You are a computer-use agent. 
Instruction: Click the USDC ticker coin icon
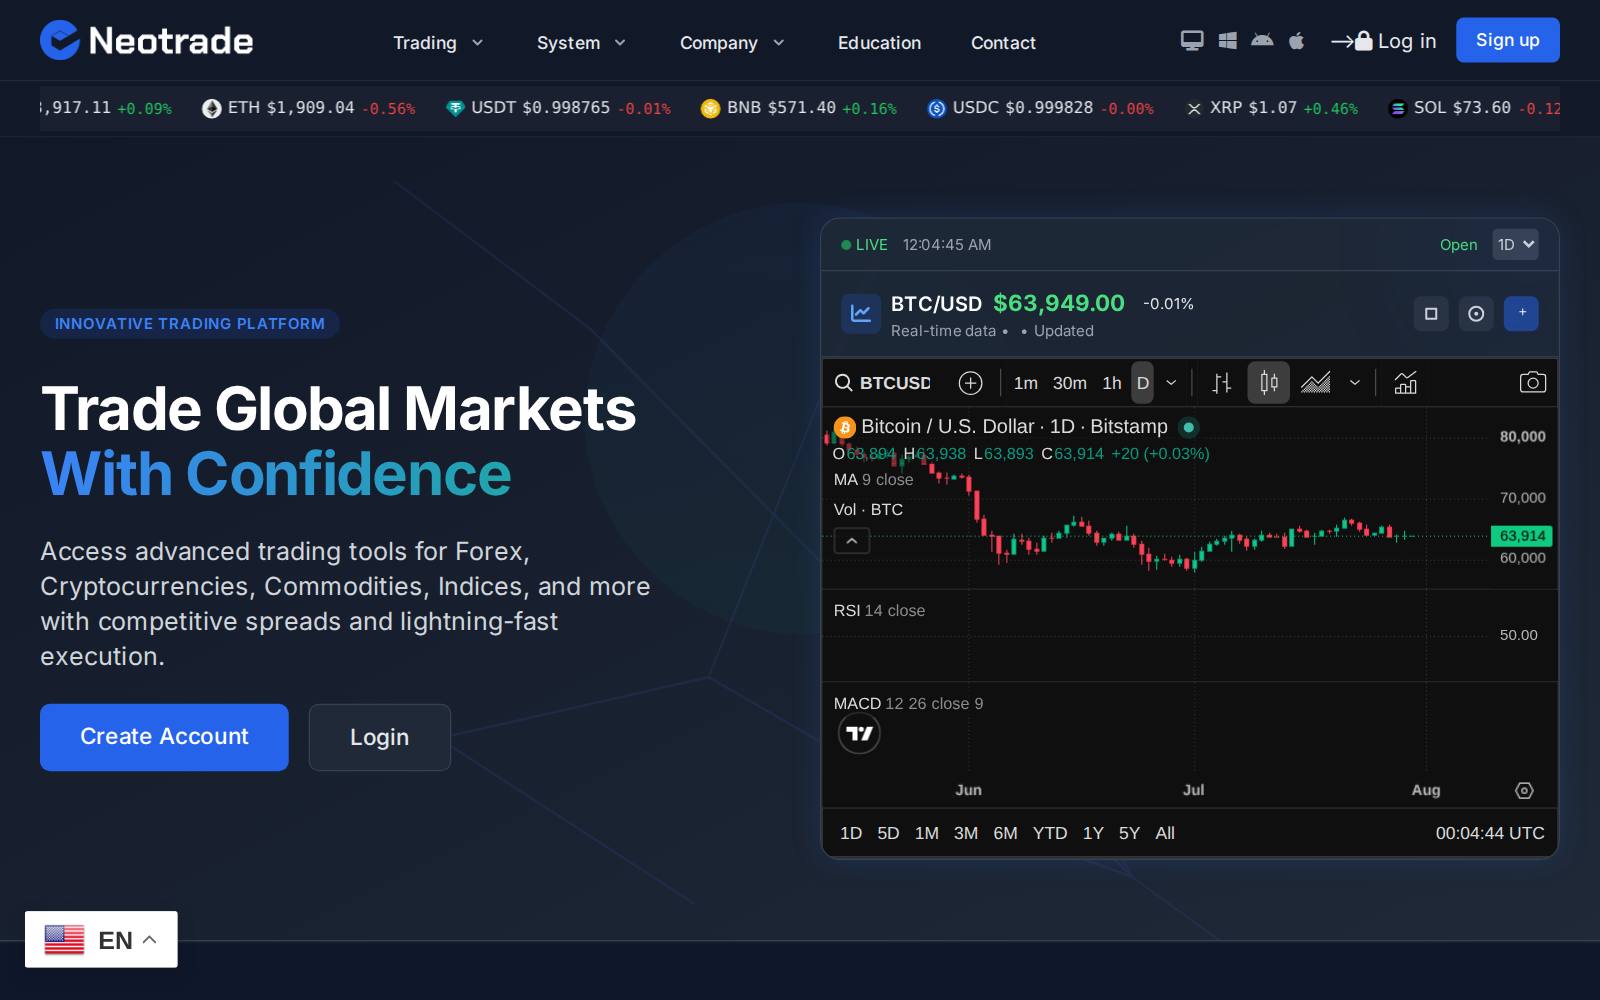point(936,108)
